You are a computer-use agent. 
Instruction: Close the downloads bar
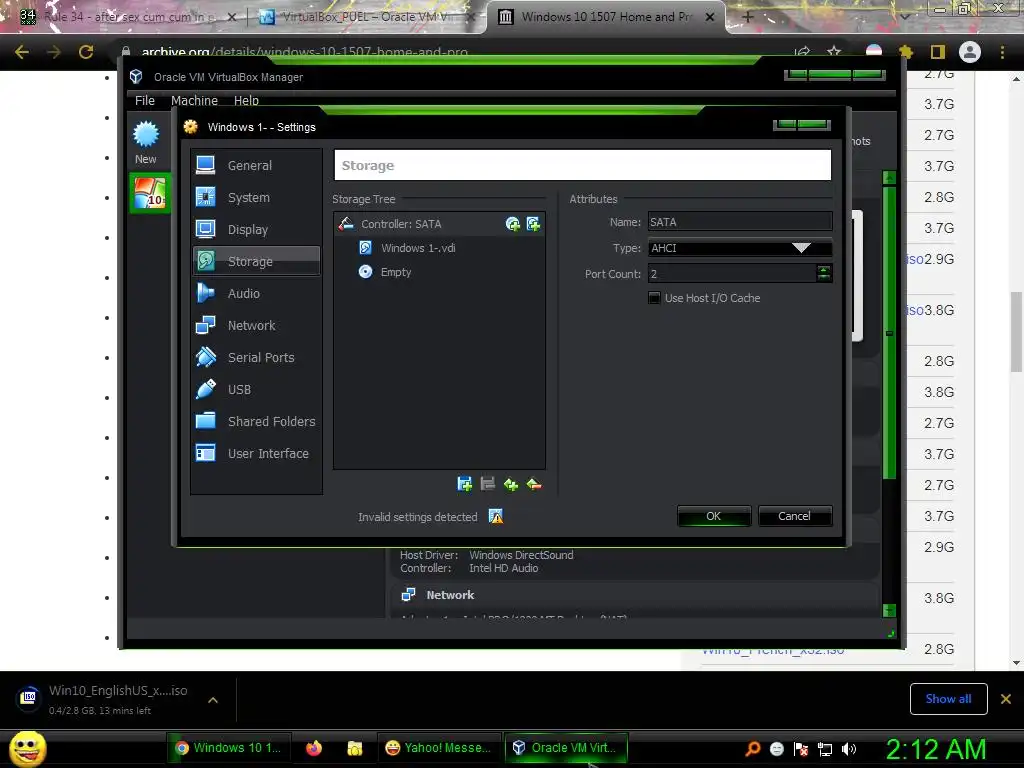[x=1006, y=699]
